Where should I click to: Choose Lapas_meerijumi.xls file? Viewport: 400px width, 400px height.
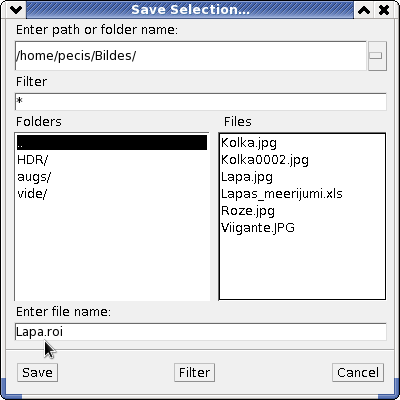click(x=282, y=194)
